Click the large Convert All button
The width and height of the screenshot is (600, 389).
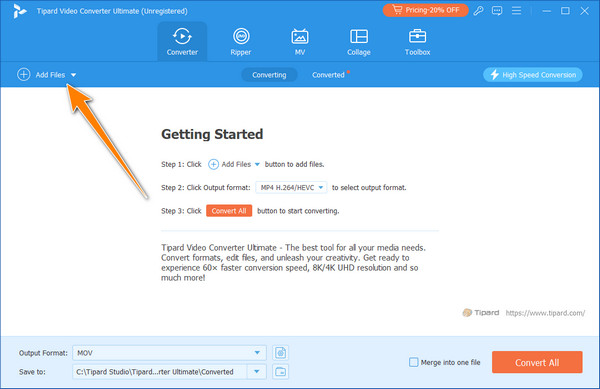[537, 362]
